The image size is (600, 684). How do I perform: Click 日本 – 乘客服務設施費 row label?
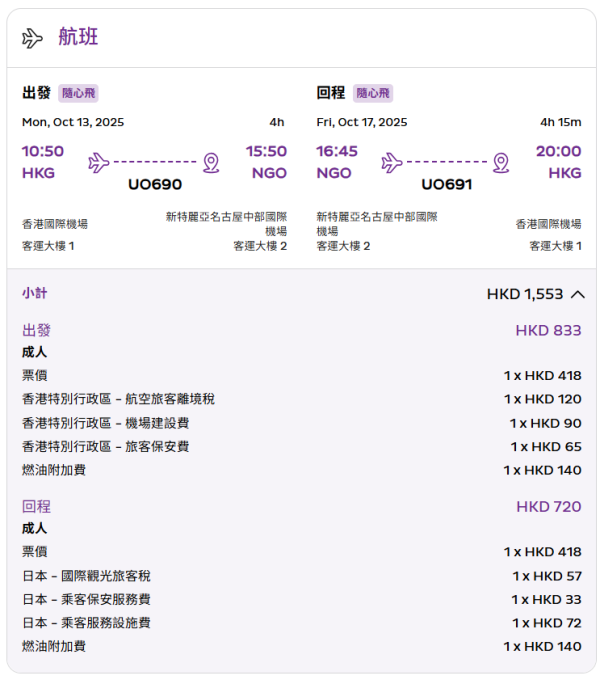(86, 623)
